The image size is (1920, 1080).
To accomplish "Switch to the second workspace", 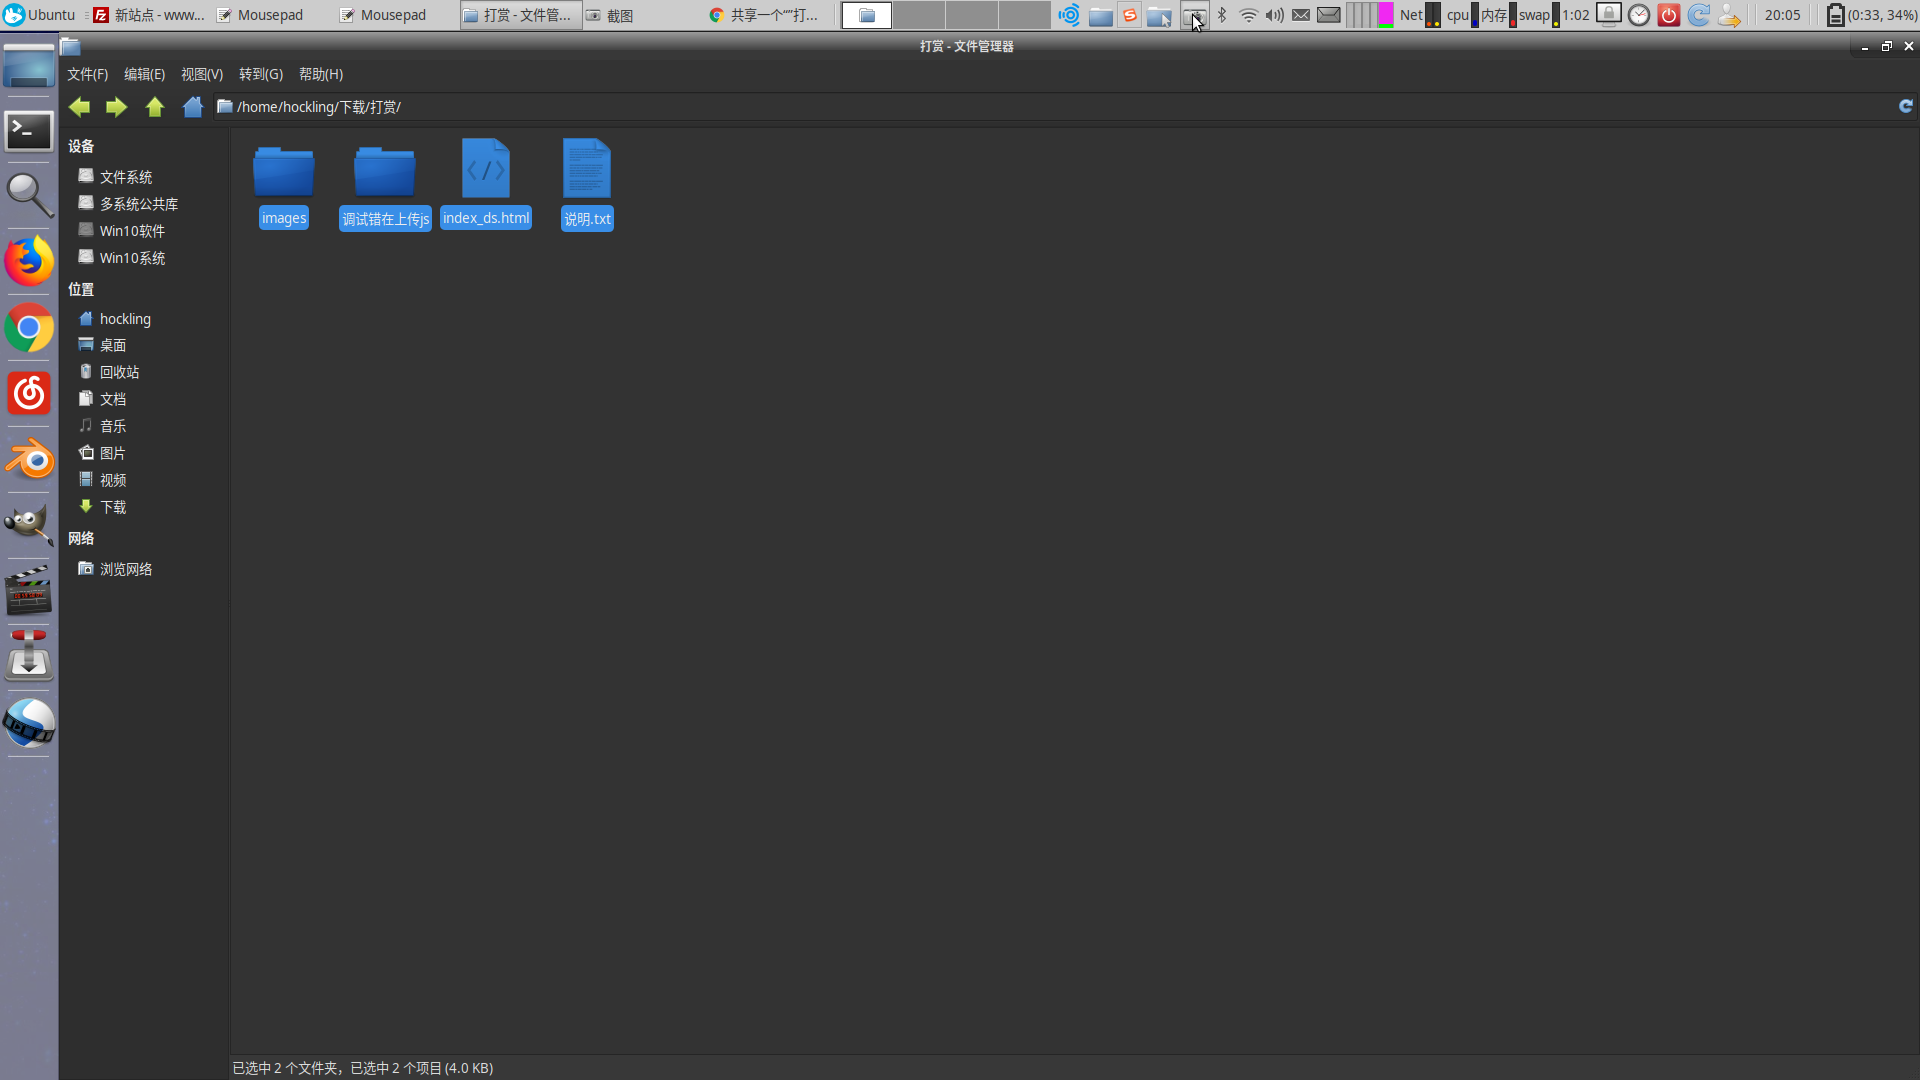I will point(919,15).
